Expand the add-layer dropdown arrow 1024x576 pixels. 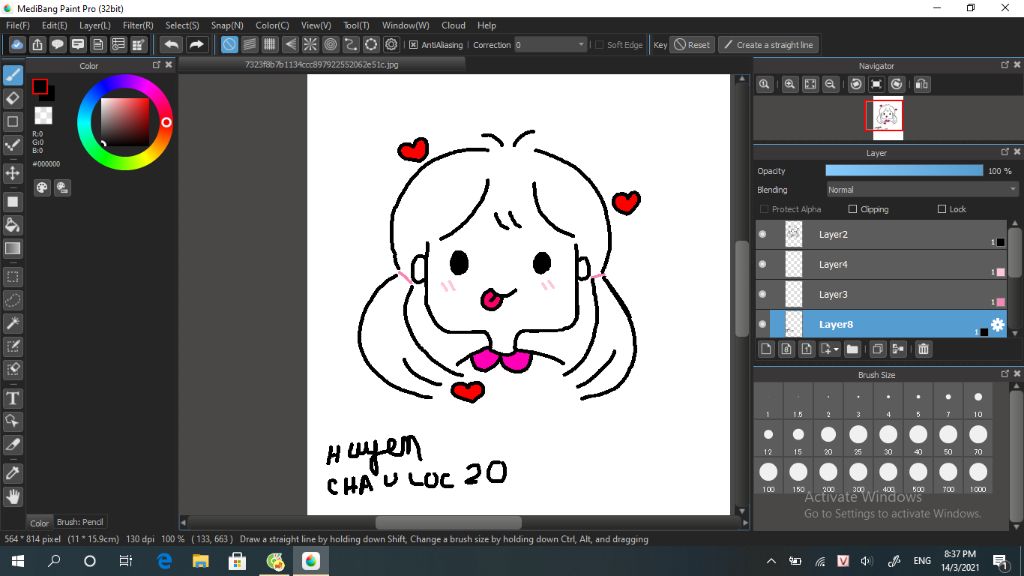click(836, 349)
